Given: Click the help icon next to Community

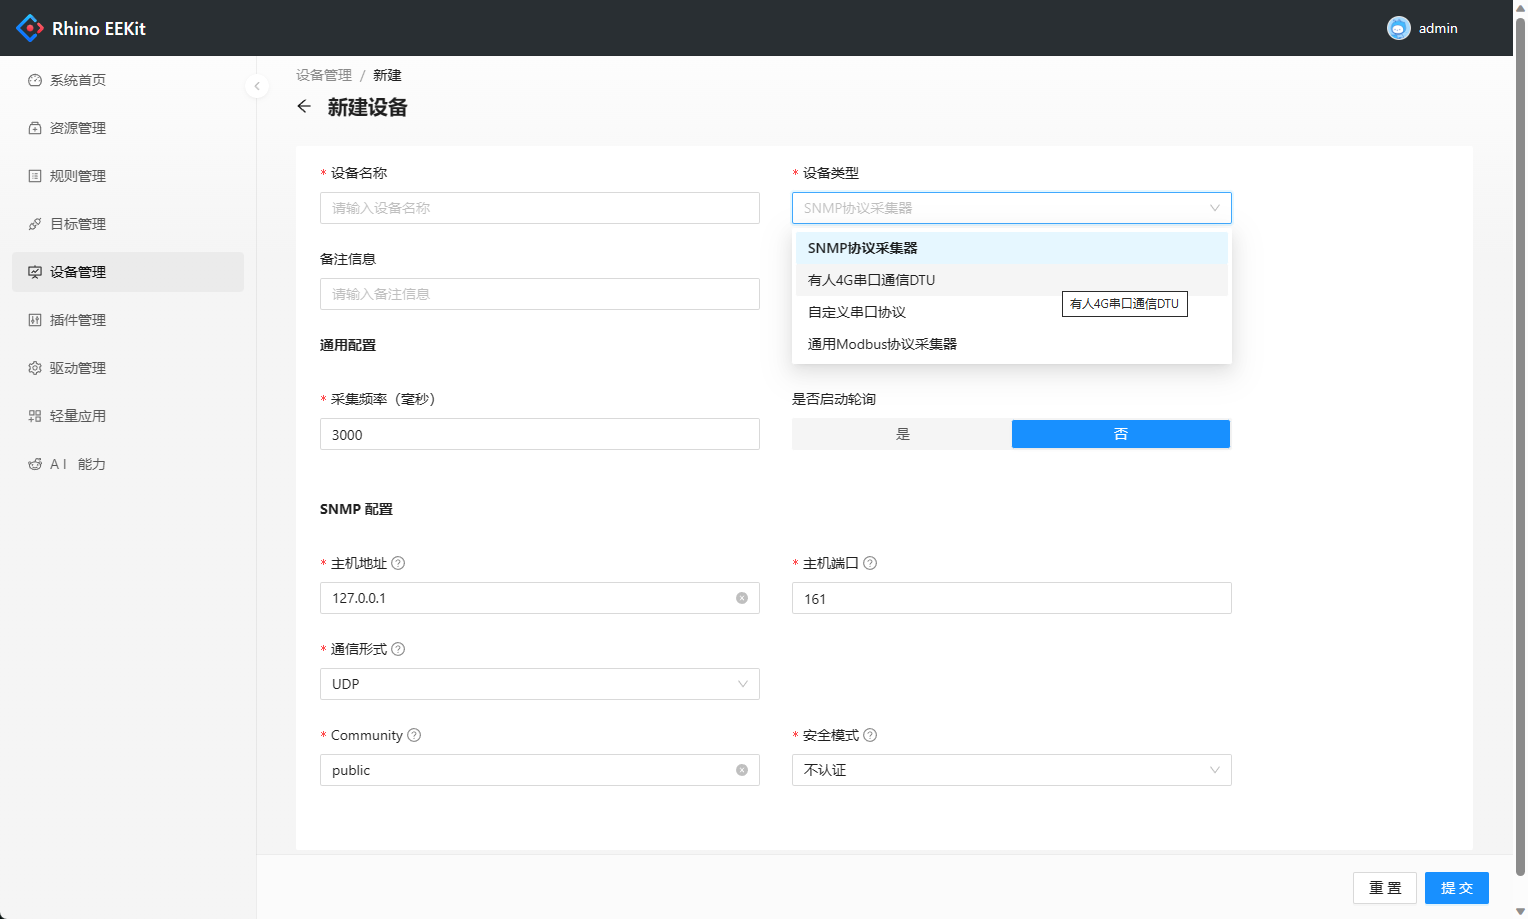Looking at the screenshot, I should [x=414, y=735].
